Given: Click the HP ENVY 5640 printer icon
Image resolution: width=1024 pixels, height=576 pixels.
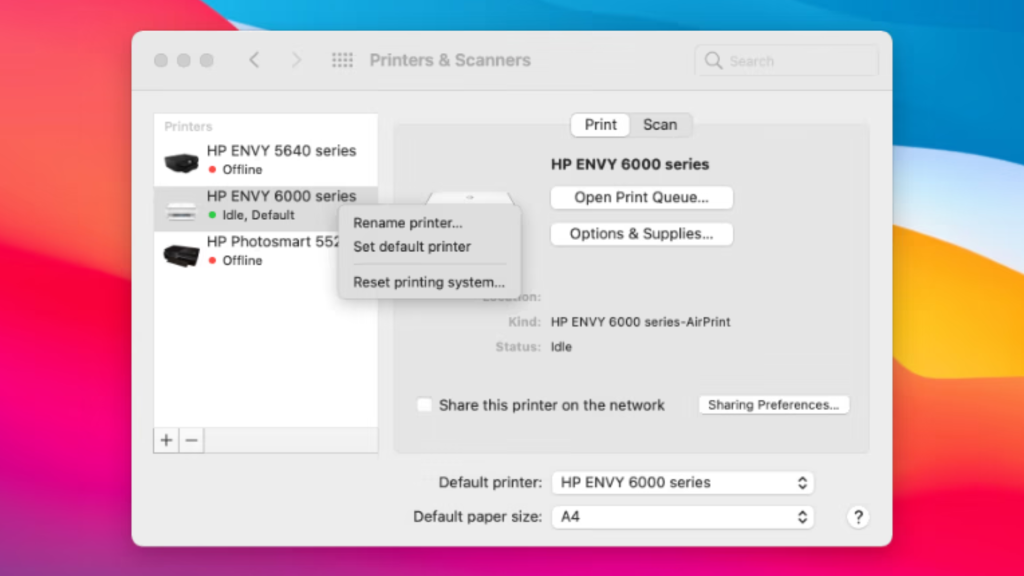Looking at the screenshot, I should 181,161.
